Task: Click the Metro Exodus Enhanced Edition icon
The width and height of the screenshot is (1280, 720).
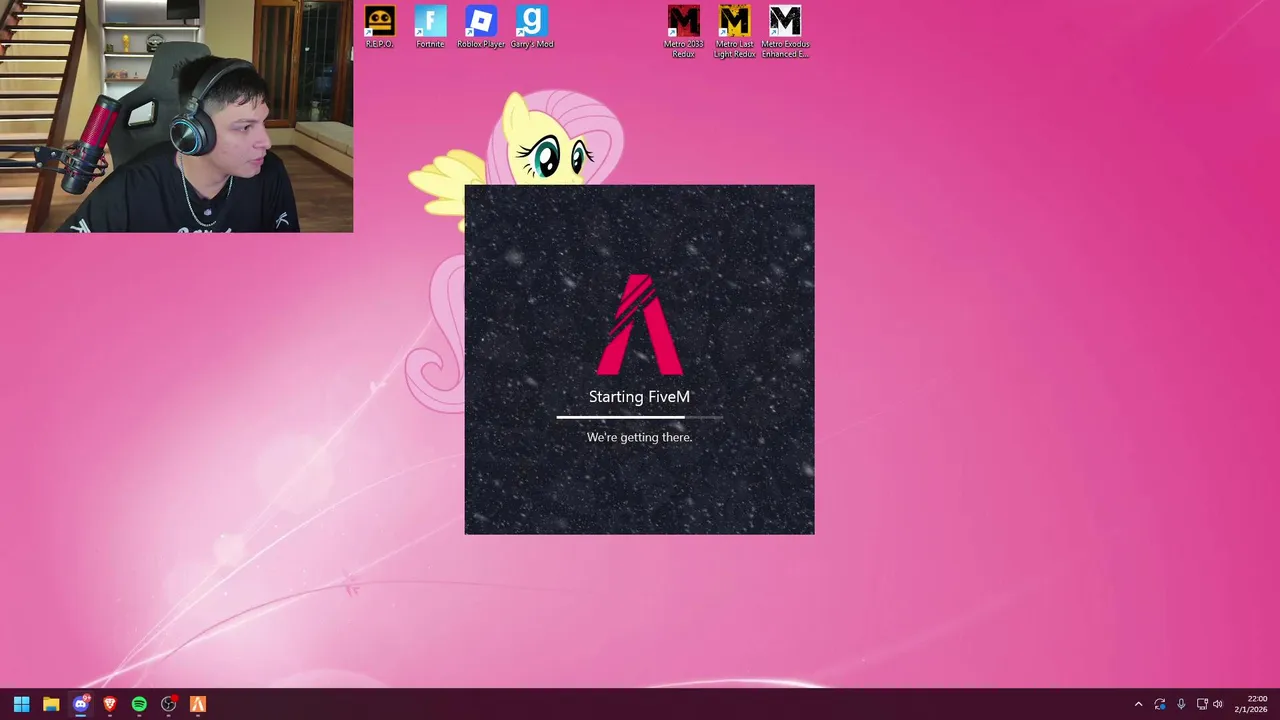Action: [x=785, y=32]
